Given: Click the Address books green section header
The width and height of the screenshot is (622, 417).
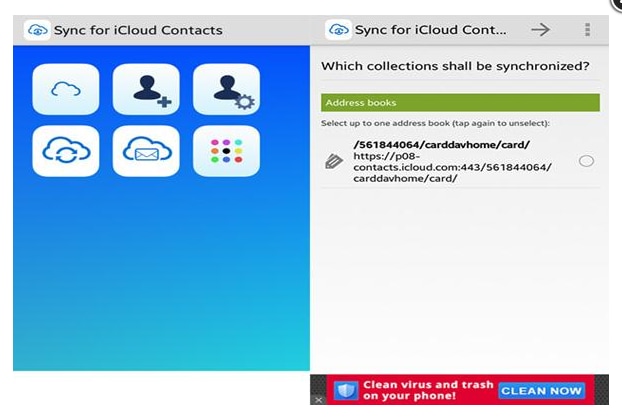Looking at the screenshot, I should 460,103.
